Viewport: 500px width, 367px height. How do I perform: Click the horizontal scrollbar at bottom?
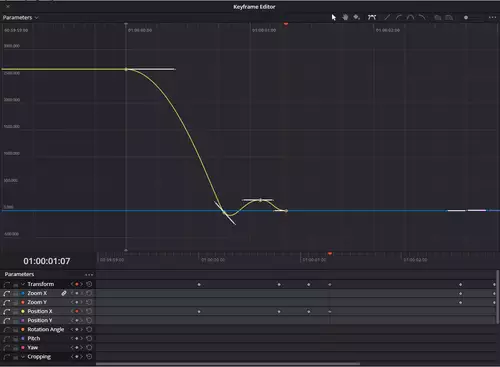coord(228,364)
